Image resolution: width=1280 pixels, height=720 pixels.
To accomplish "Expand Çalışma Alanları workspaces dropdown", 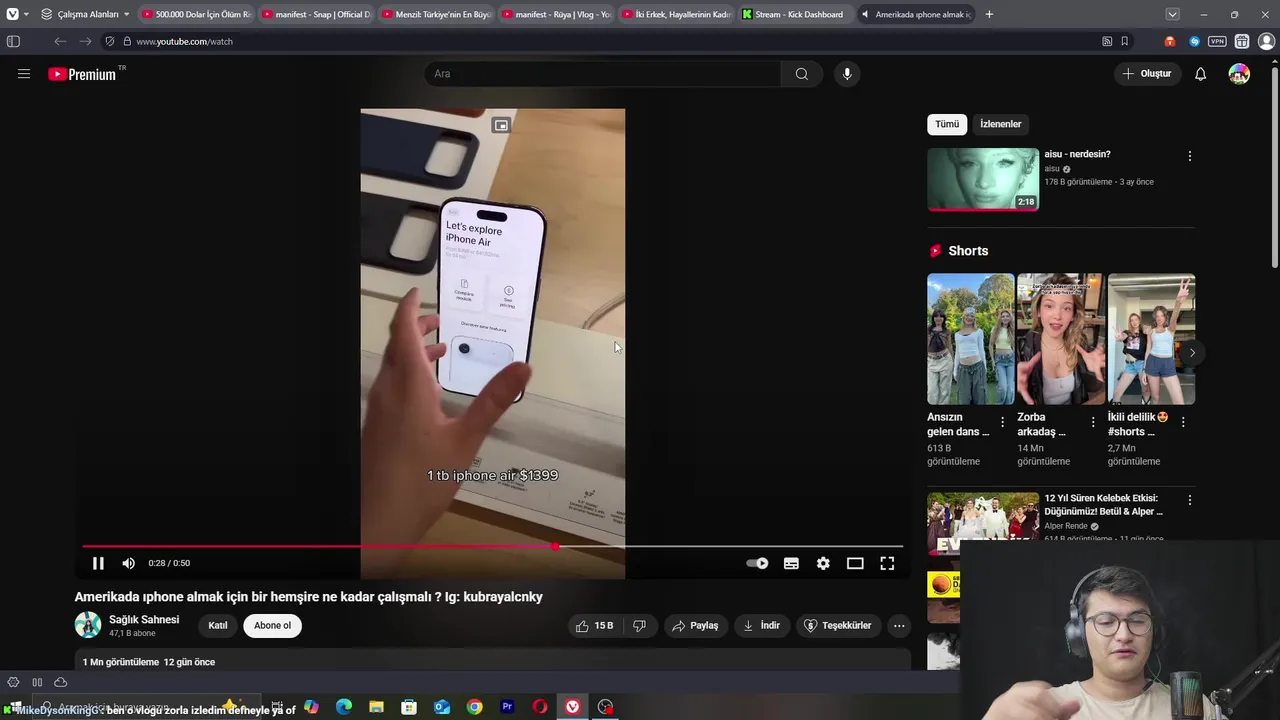I will pyautogui.click(x=85, y=14).
